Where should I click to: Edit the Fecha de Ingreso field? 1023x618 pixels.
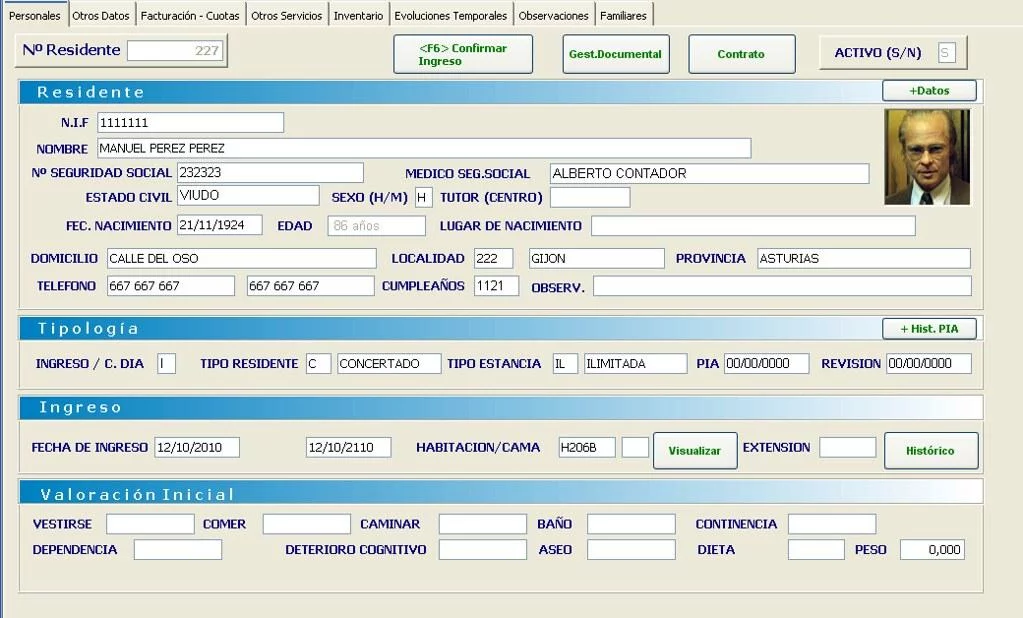197,447
